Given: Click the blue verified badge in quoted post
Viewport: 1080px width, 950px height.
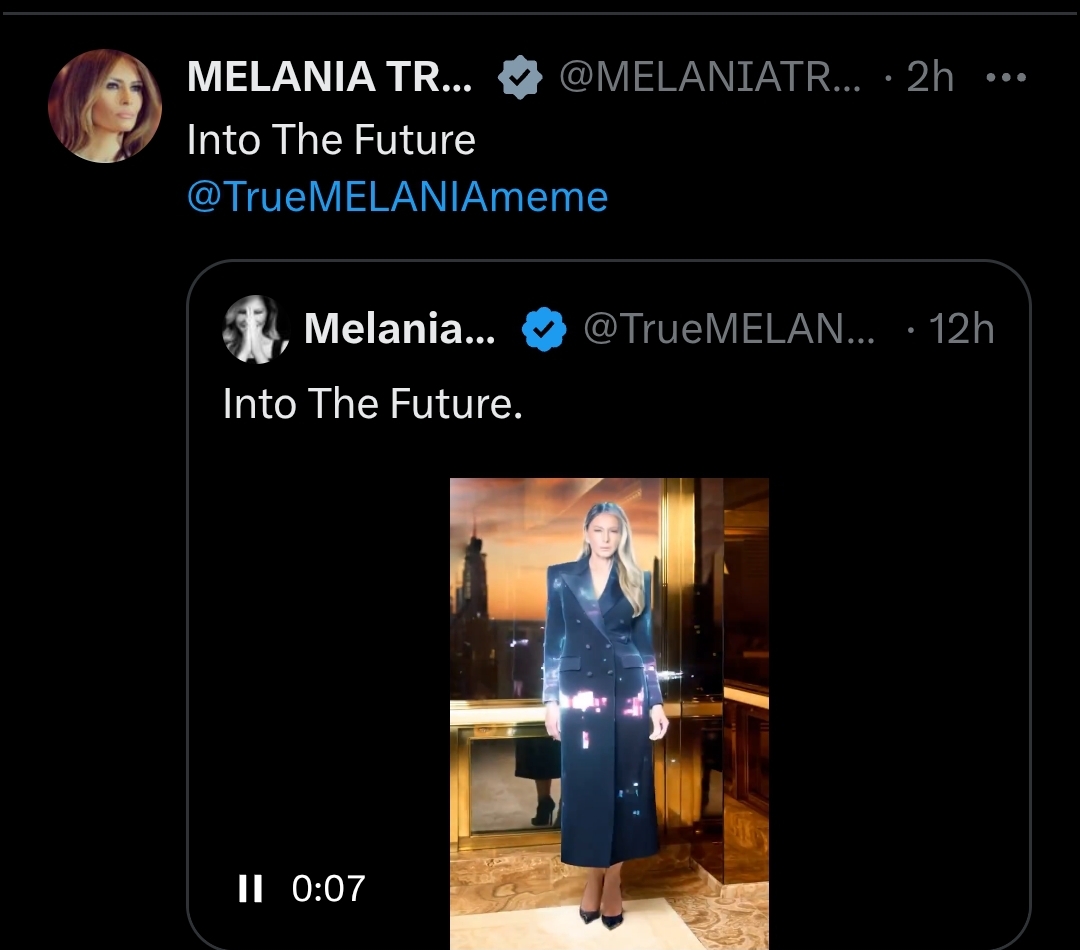Looking at the screenshot, I should (x=545, y=329).
